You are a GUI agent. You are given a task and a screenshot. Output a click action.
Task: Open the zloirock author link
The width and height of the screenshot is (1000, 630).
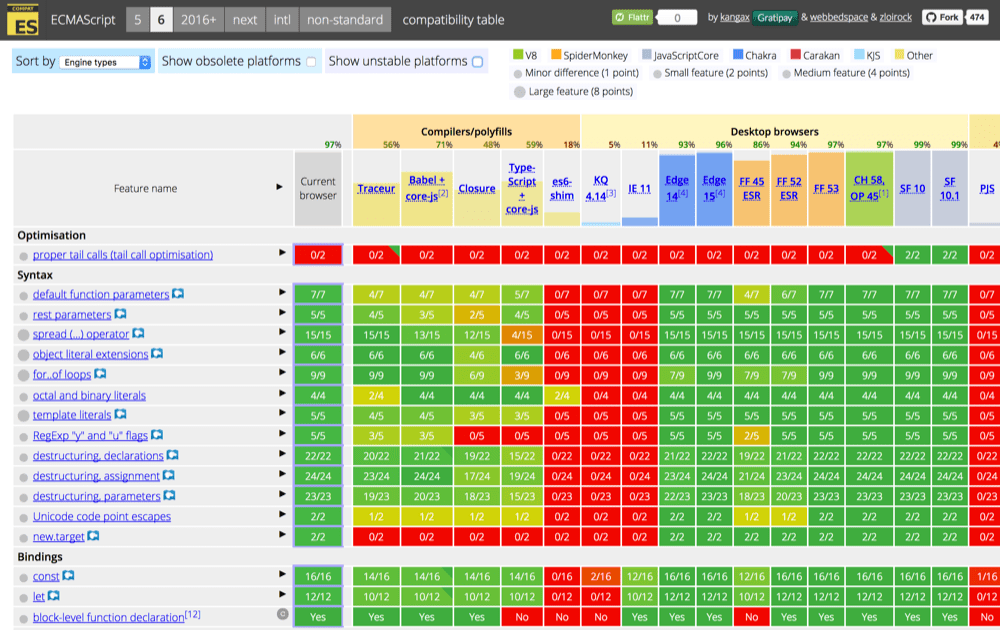(895, 17)
